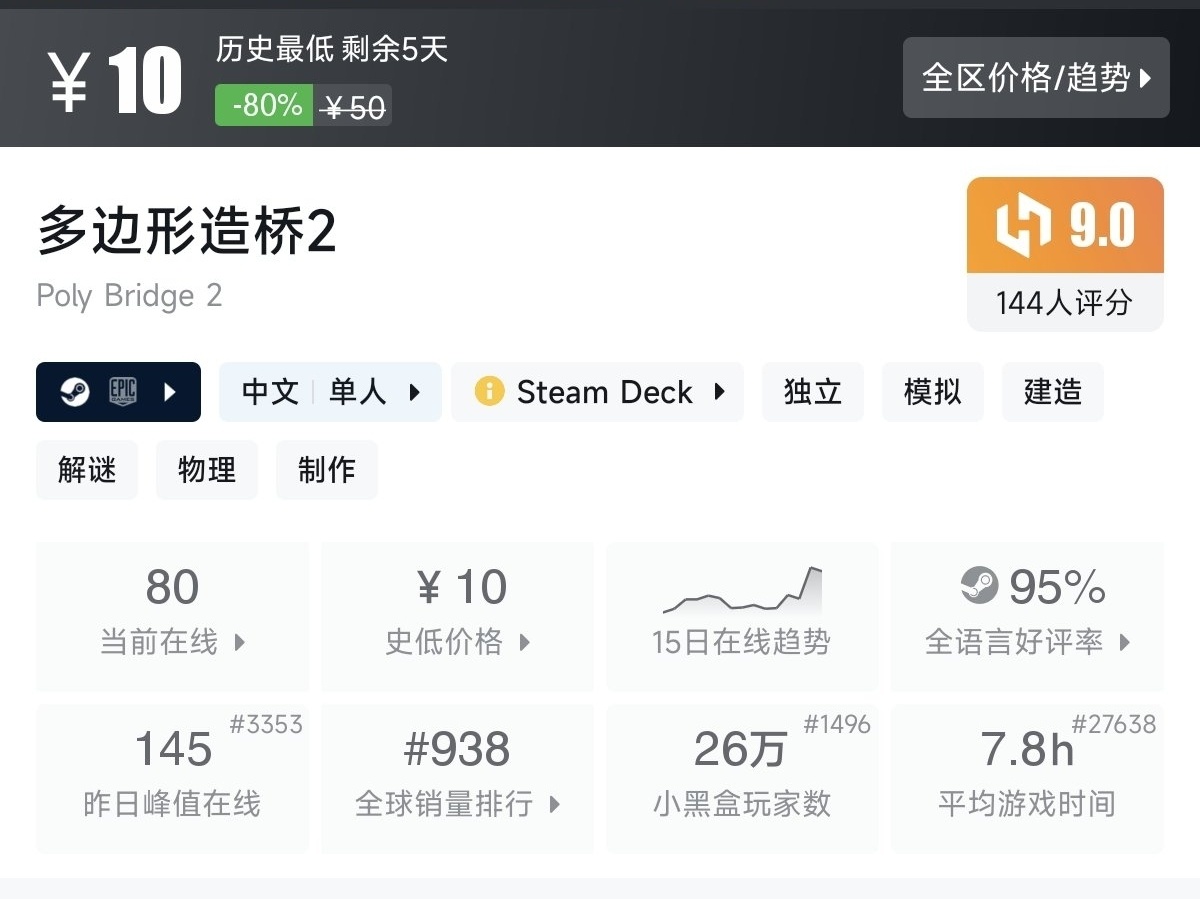Expand the Steam Deck compatibility arrow

[x=719, y=392]
